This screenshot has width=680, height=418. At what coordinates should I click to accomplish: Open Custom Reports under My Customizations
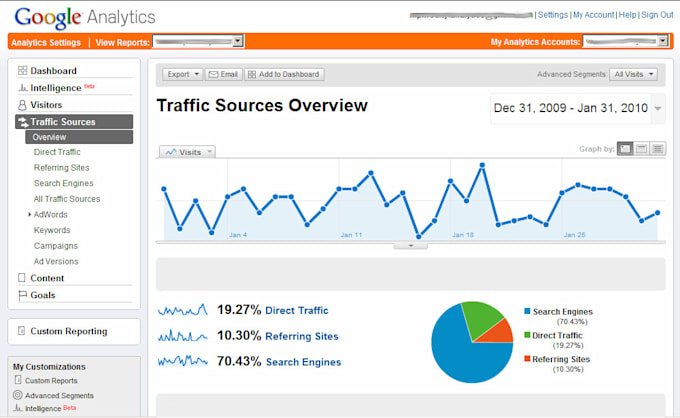pos(51,381)
